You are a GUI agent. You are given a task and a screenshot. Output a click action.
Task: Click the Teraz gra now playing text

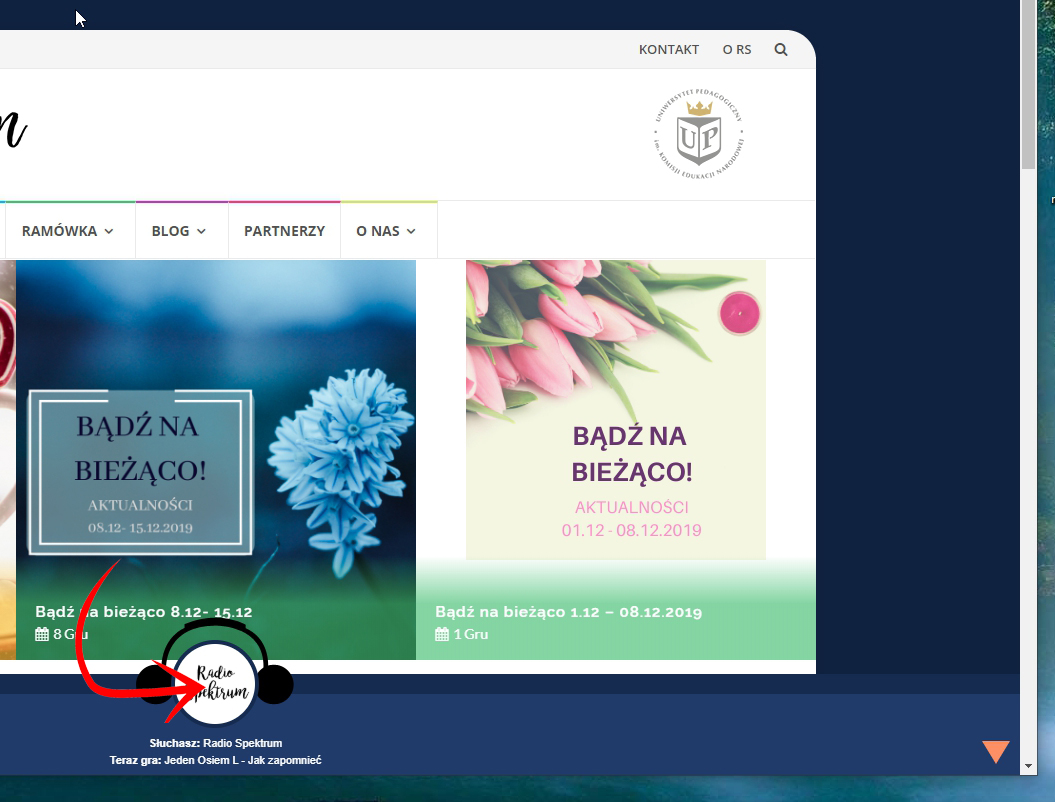(215, 760)
